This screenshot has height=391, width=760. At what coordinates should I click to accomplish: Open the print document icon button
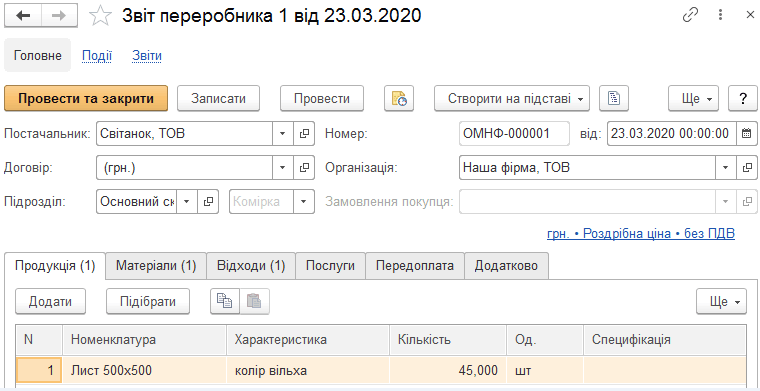614,99
